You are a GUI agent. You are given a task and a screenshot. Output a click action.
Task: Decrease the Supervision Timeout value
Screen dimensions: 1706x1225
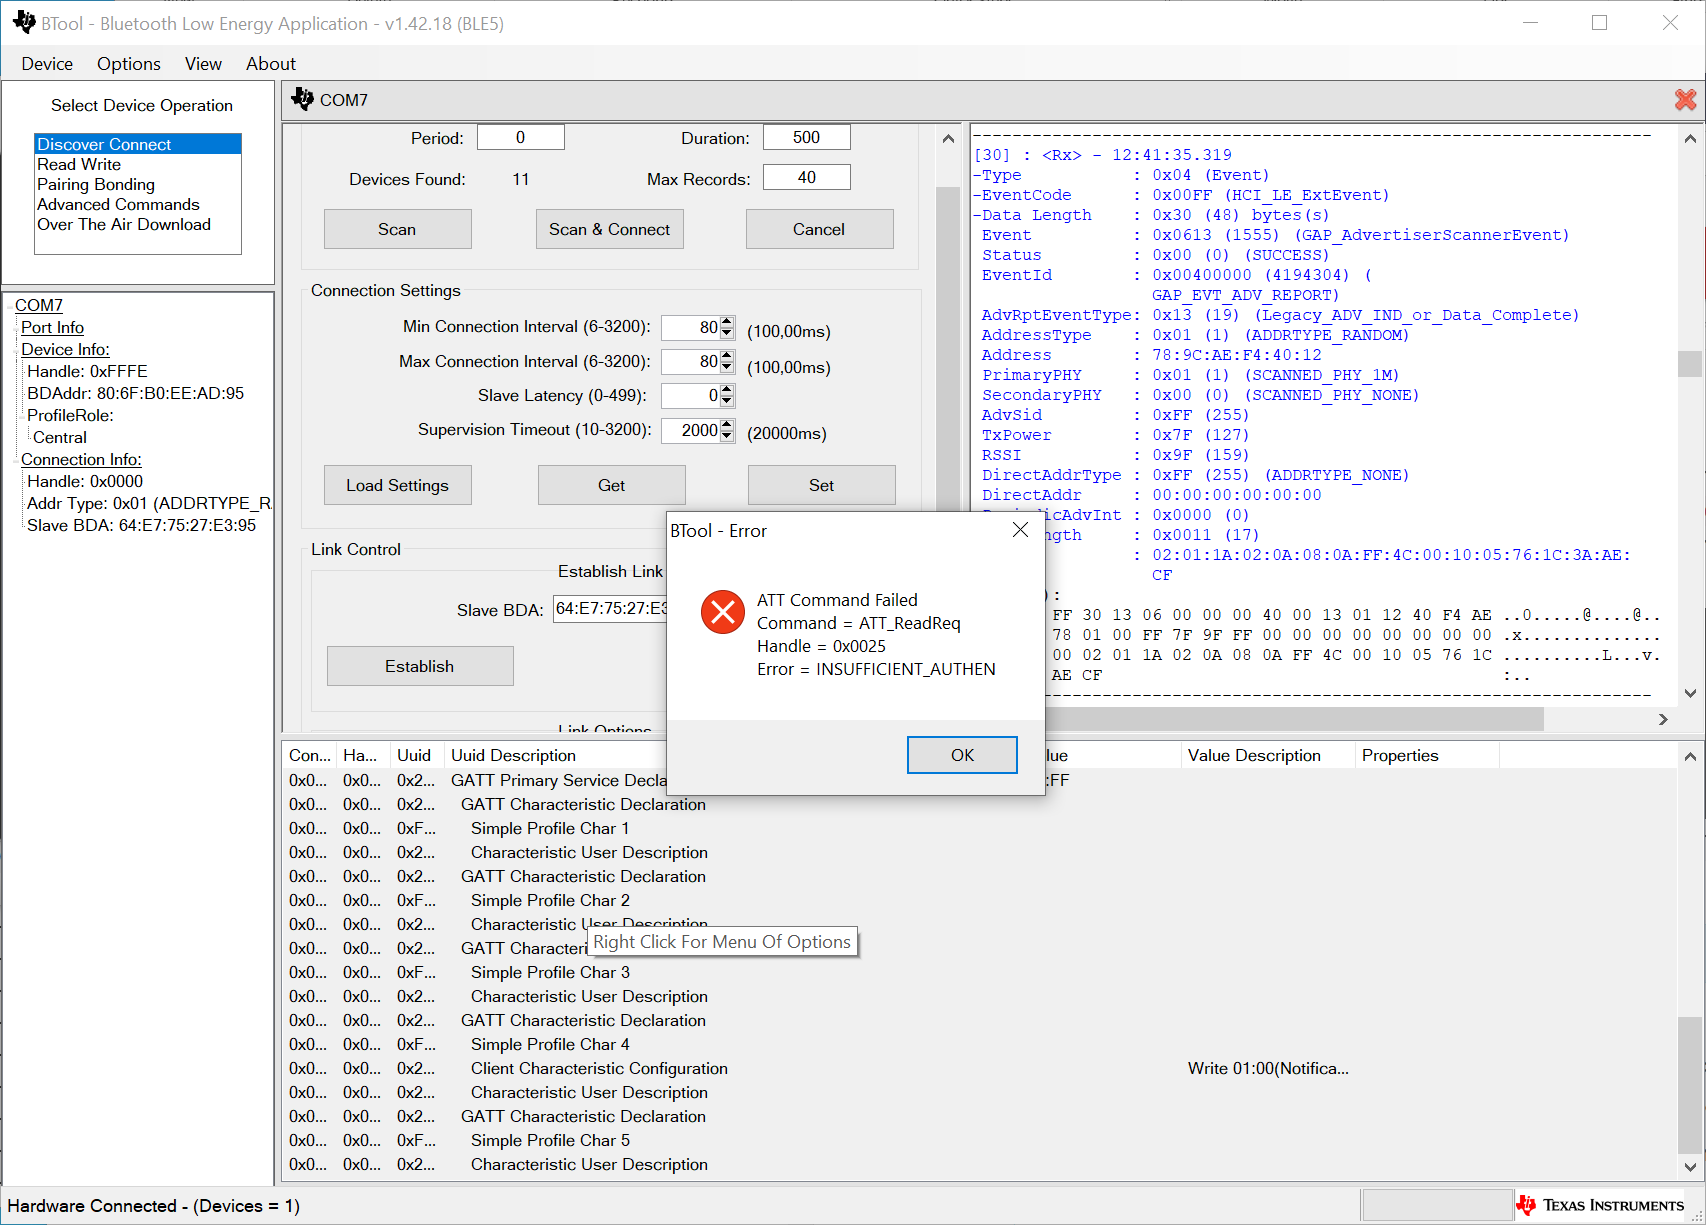pyautogui.click(x=727, y=436)
